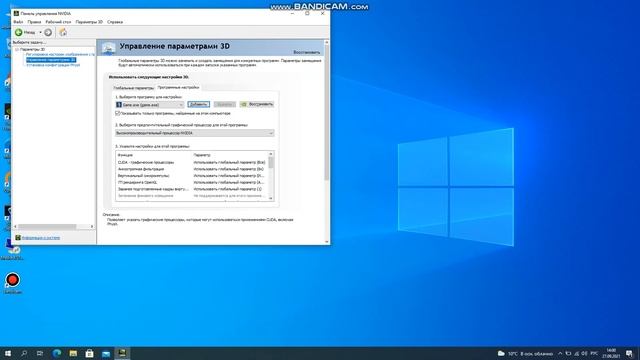
Task: Collapse the Параметры 3D tree node
Action: pyautogui.click(x=17, y=49)
